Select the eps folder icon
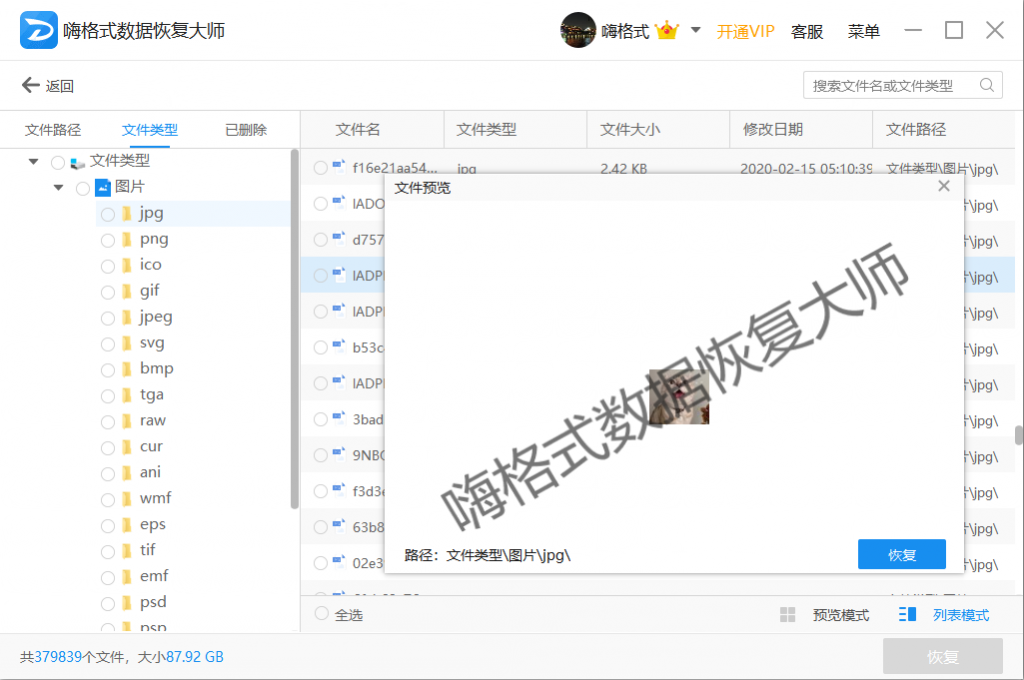The width and height of the screenshot is (1024, 680). (x=127, y=525)
